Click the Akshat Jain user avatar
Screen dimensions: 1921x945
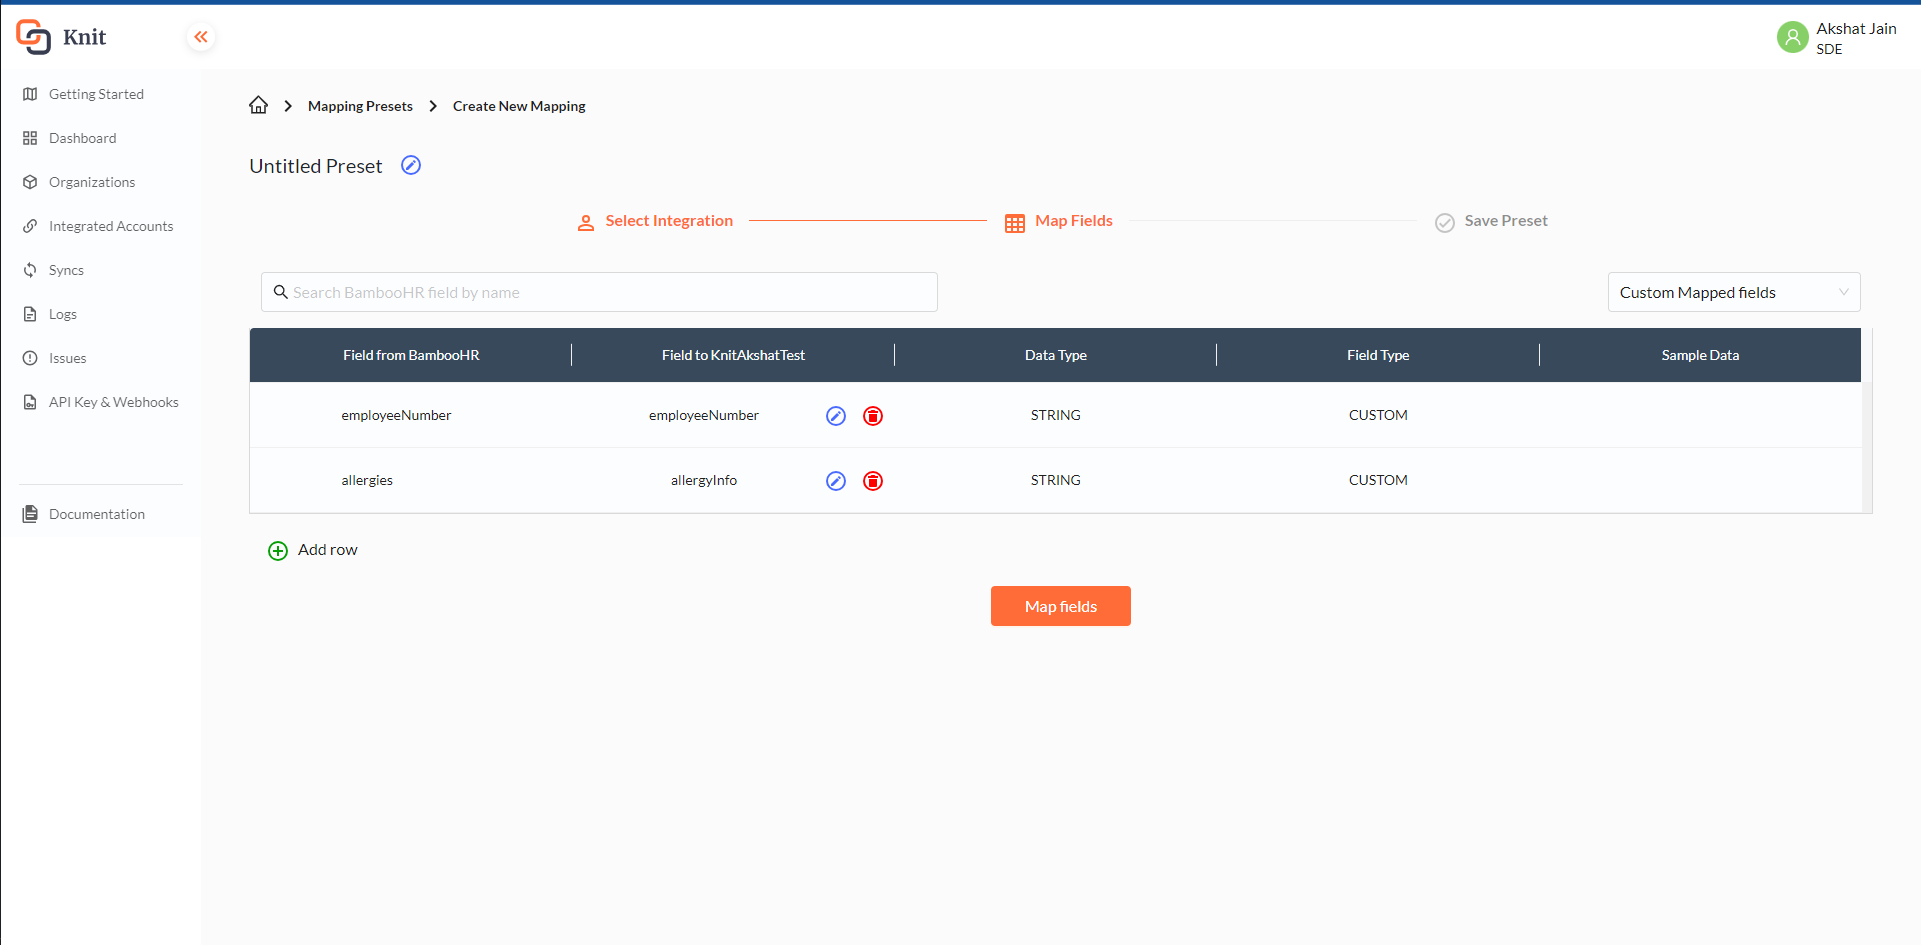point(1792,38)
